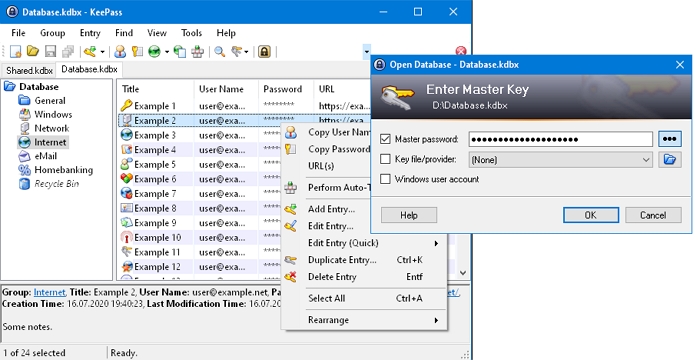Open the Group menu
Viewport: 700px width, 360px height.
click(53, 33)
